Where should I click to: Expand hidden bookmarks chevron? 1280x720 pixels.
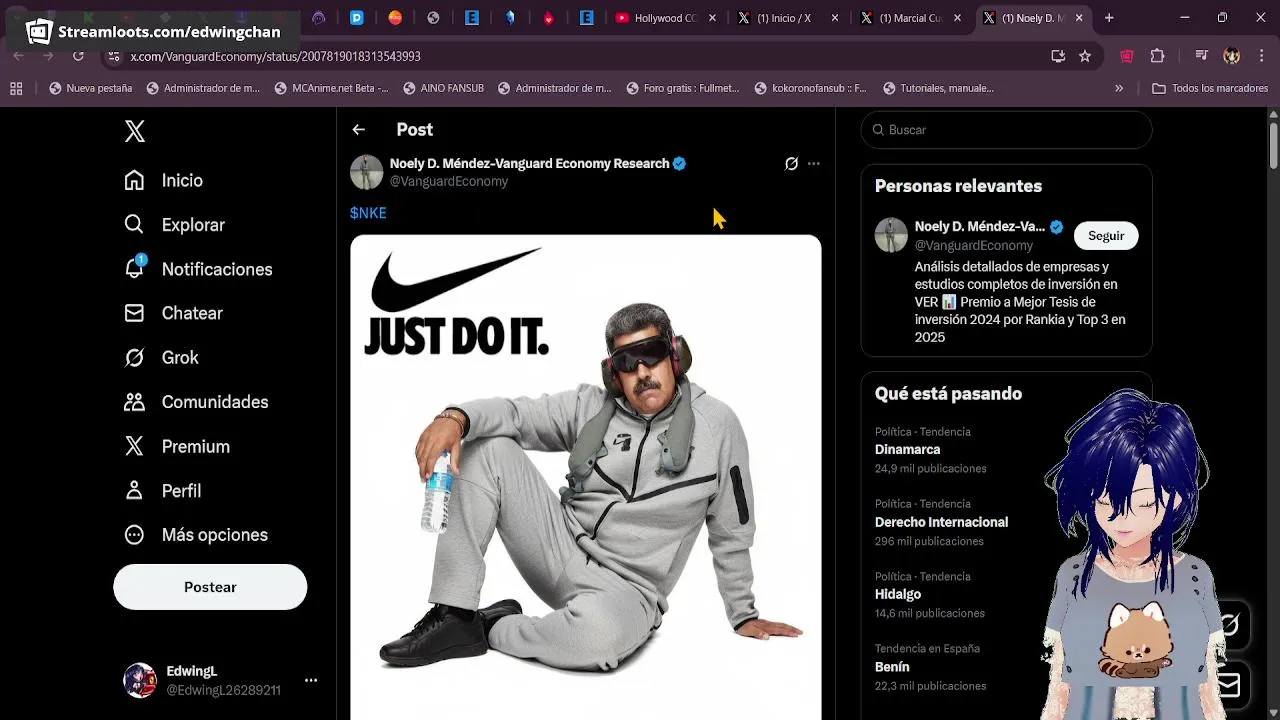[x=1119, y=88]
